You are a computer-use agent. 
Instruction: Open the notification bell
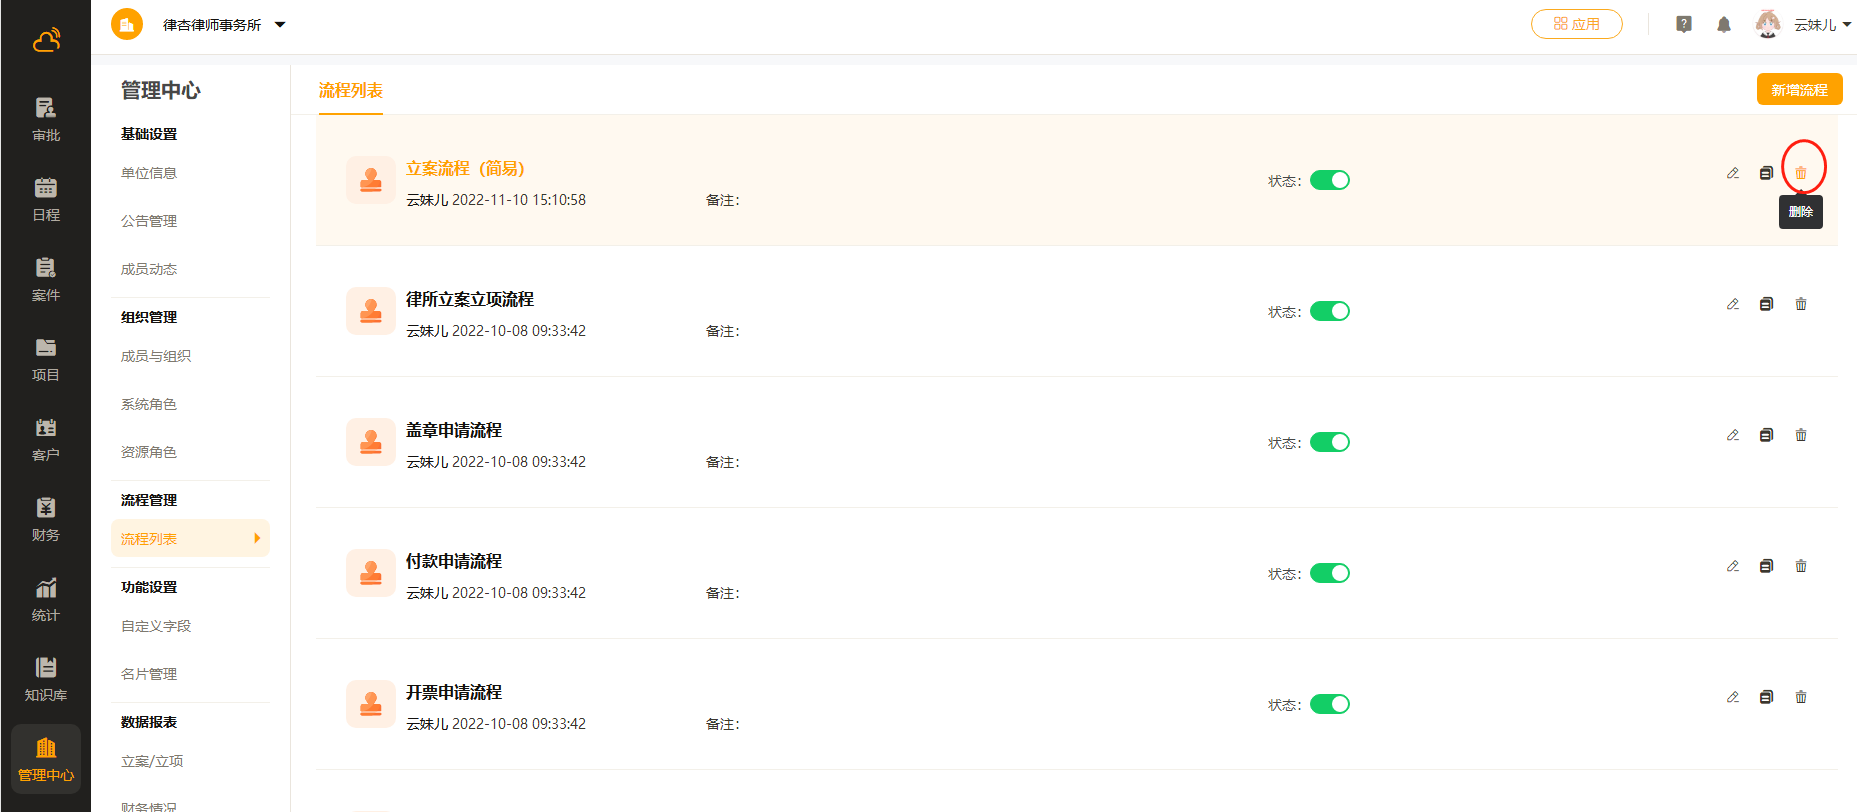tap(1723, 25)
